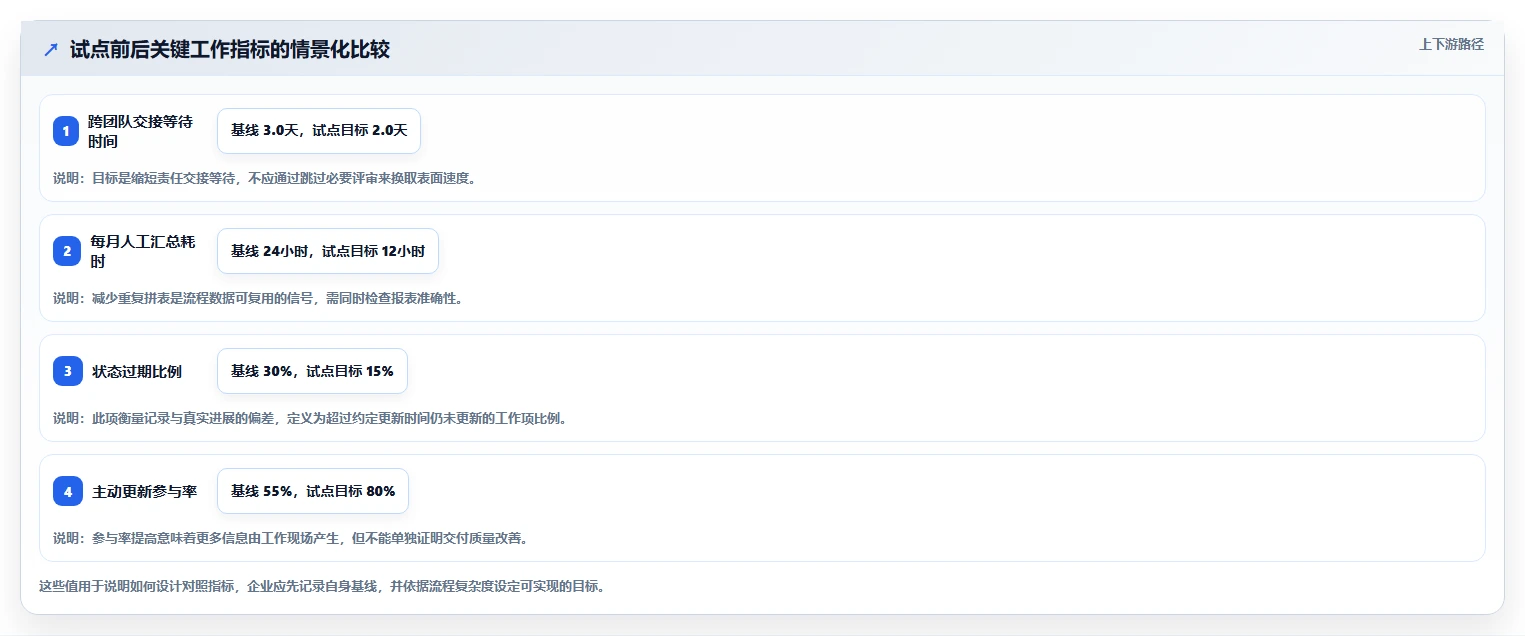Click number badge 1 for 跨团队交接等待时间
Image resolution: width=1525 pixels, height=636 pixels.
click(66, 131)
